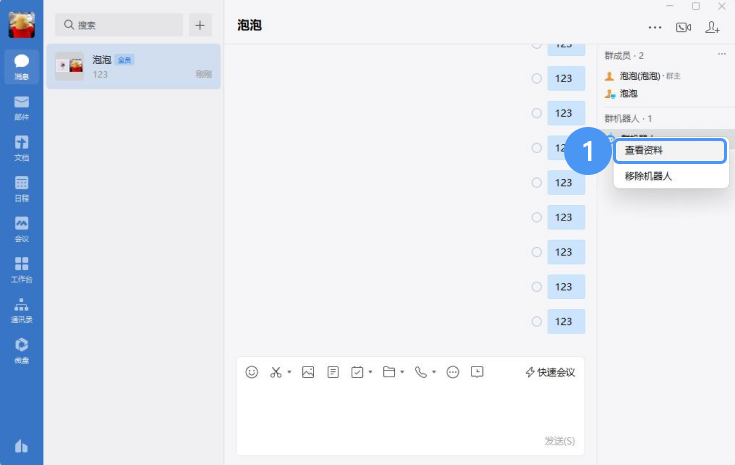
Task: Expand the screenshot scissors dropdown arrow
Action: coord(289,373)
